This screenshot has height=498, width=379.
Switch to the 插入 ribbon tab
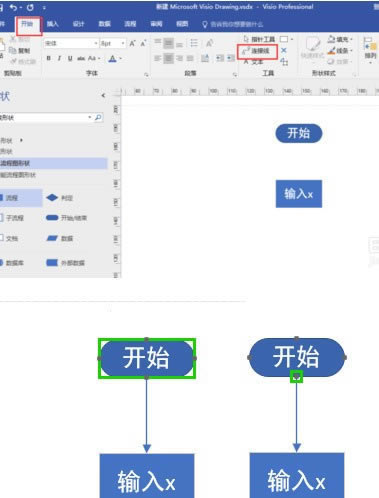click(x=53, y=24)
